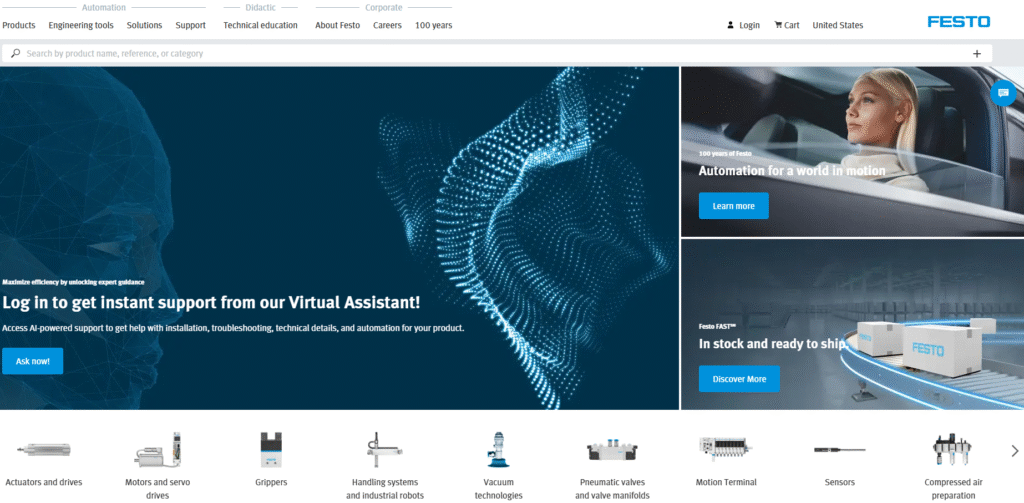Open the chat bubble icon

[x=1003, y=93]
